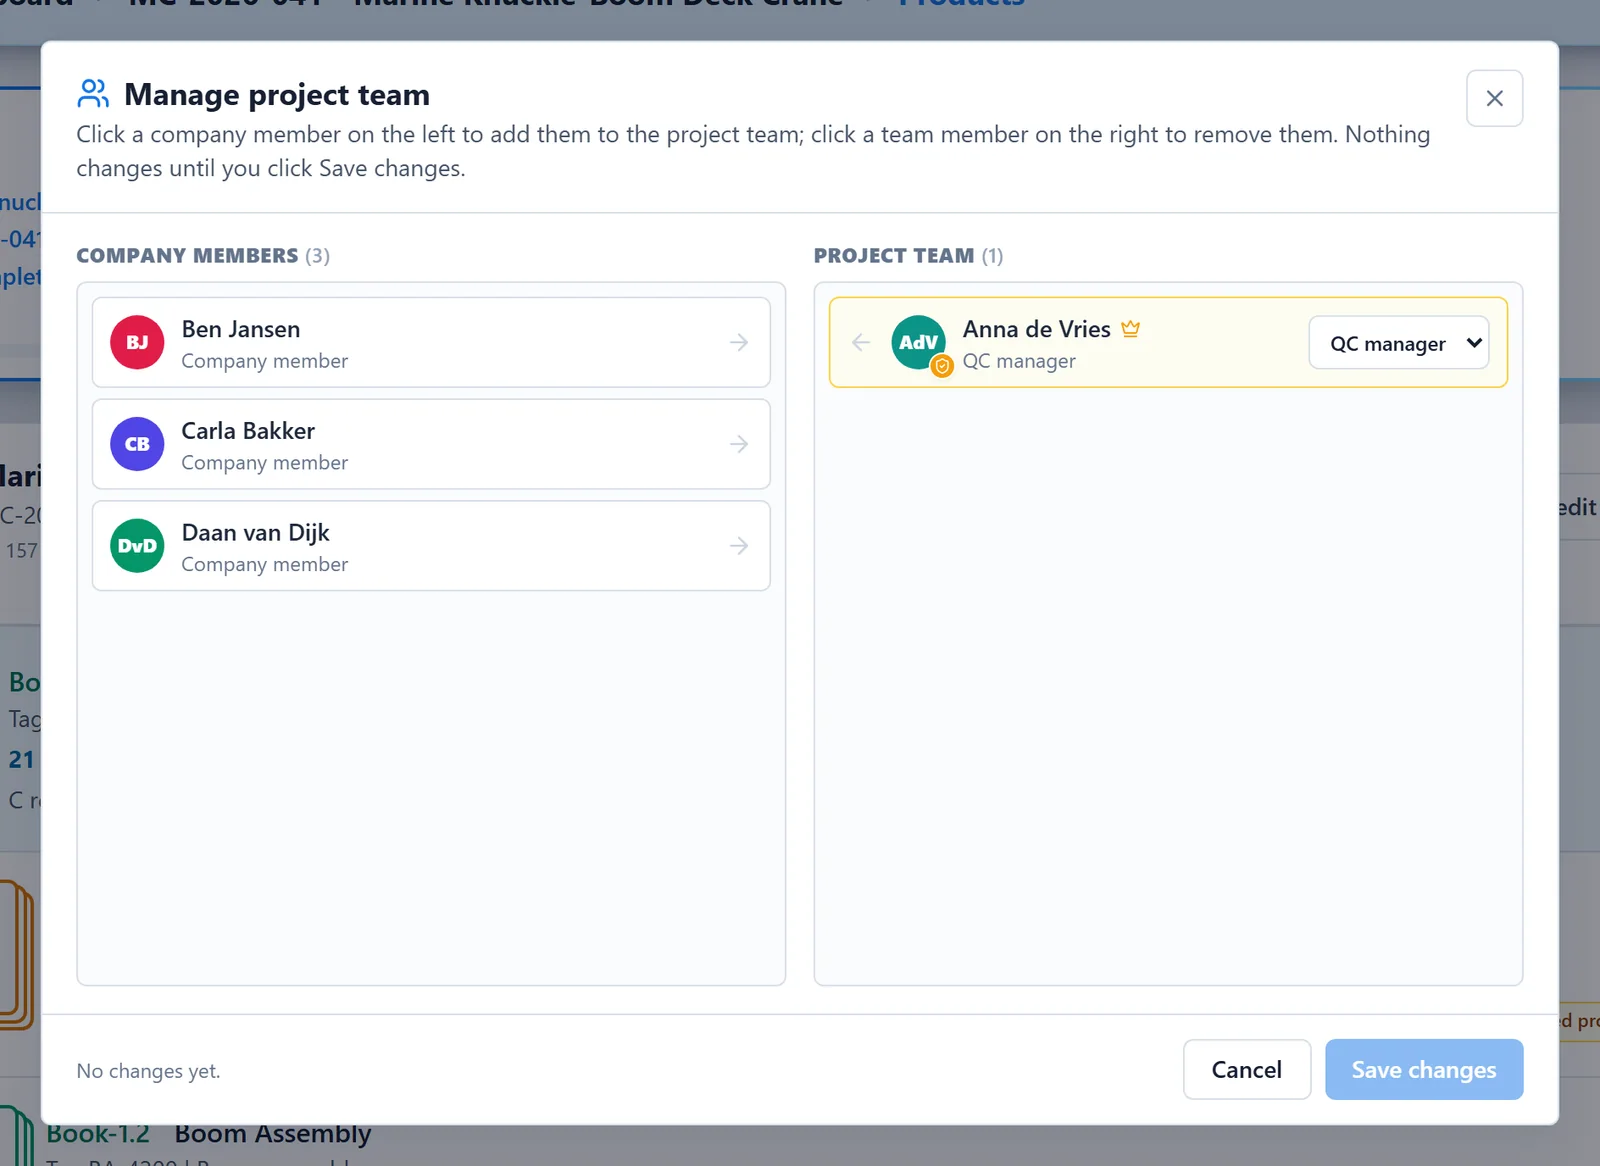The height and width of the screenshot is (1166, 1600).
Task: Click 'QC manager' subtitle under Anna de Vries
Action: [x=1019, y=361]
